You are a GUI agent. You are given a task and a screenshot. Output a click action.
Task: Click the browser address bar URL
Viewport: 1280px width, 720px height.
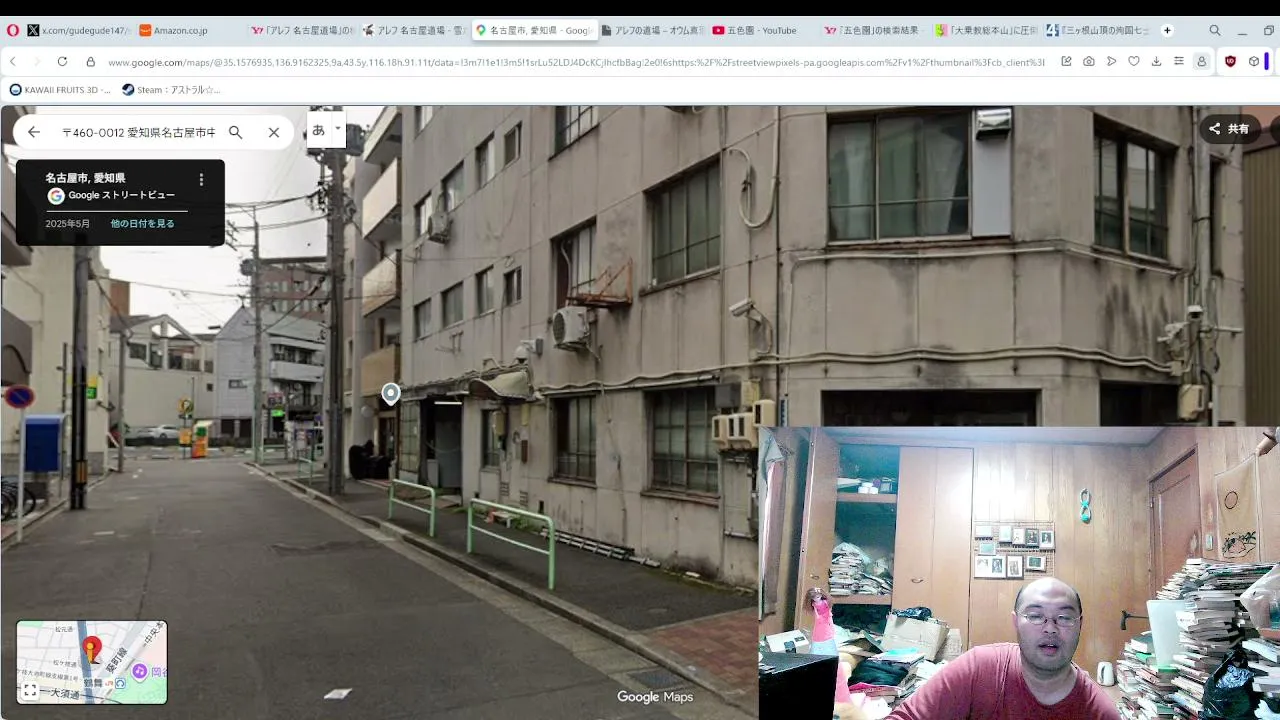click(x=575, y=62)
